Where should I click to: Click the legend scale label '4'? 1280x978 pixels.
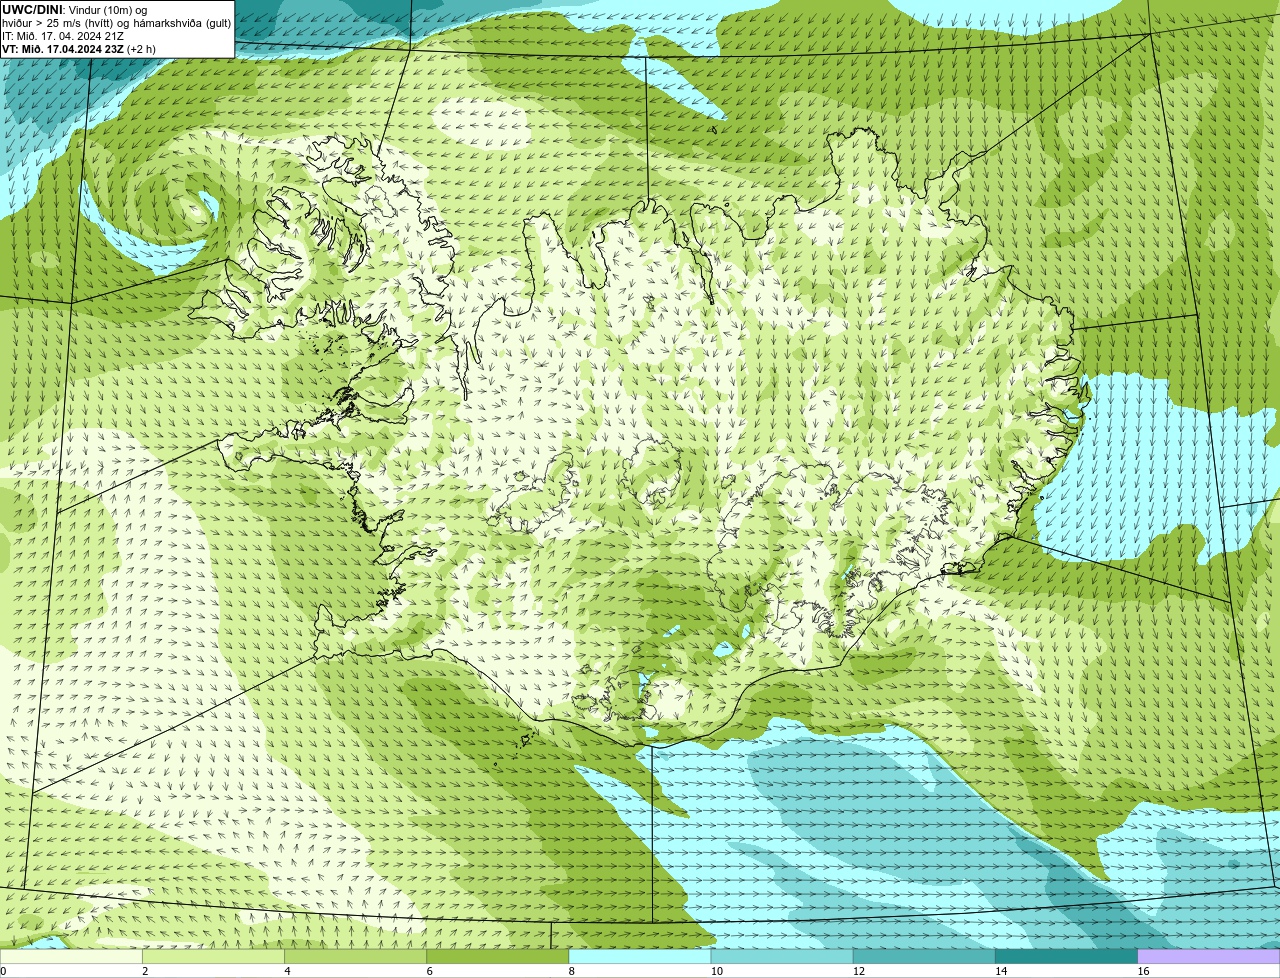(287, 971)
